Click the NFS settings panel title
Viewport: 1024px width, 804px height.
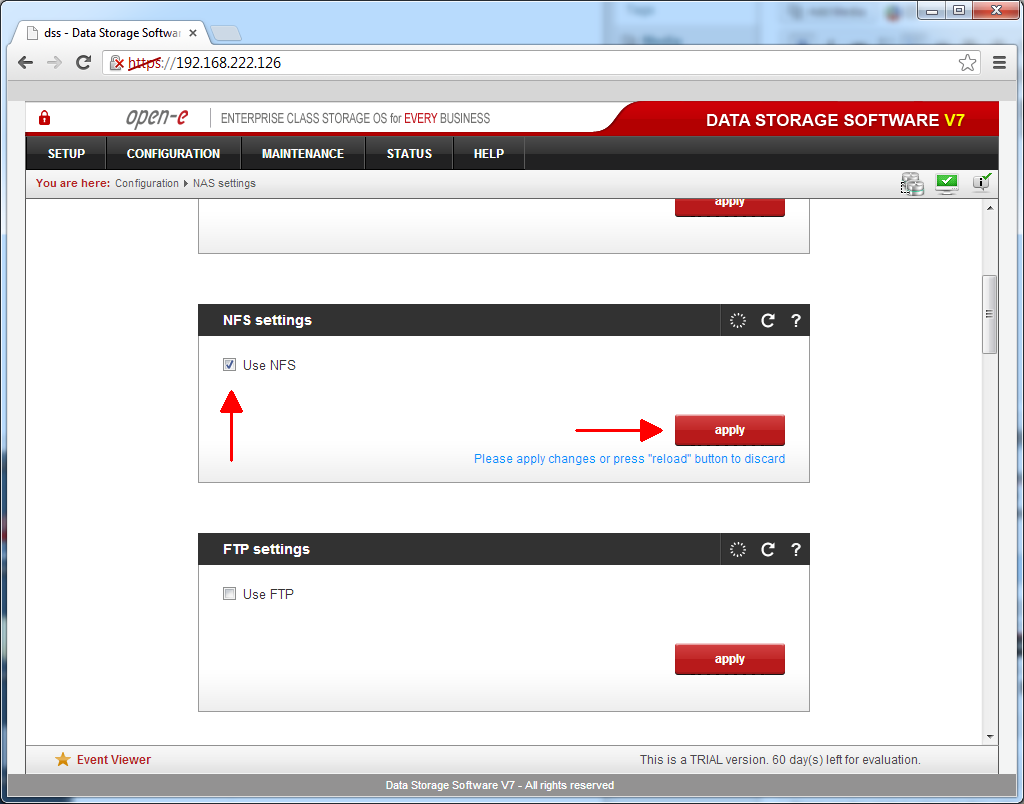coord(267,321)
